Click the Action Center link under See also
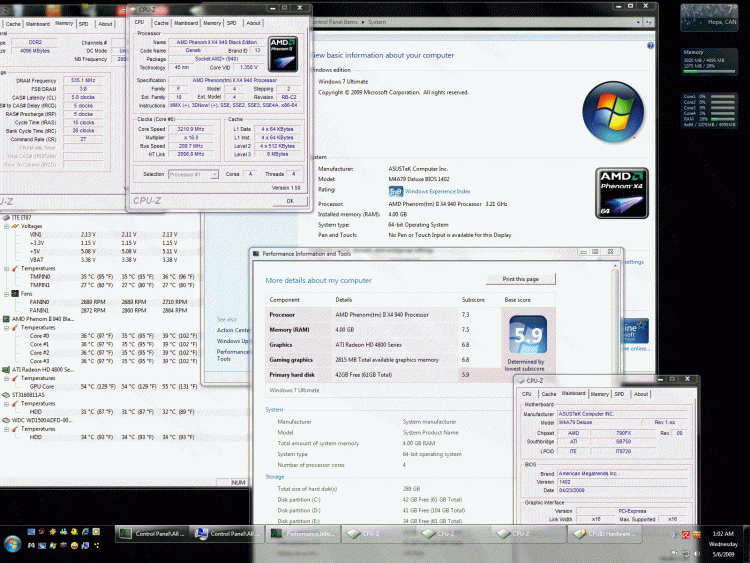This screenshot has height=563, width=750. 233,330
